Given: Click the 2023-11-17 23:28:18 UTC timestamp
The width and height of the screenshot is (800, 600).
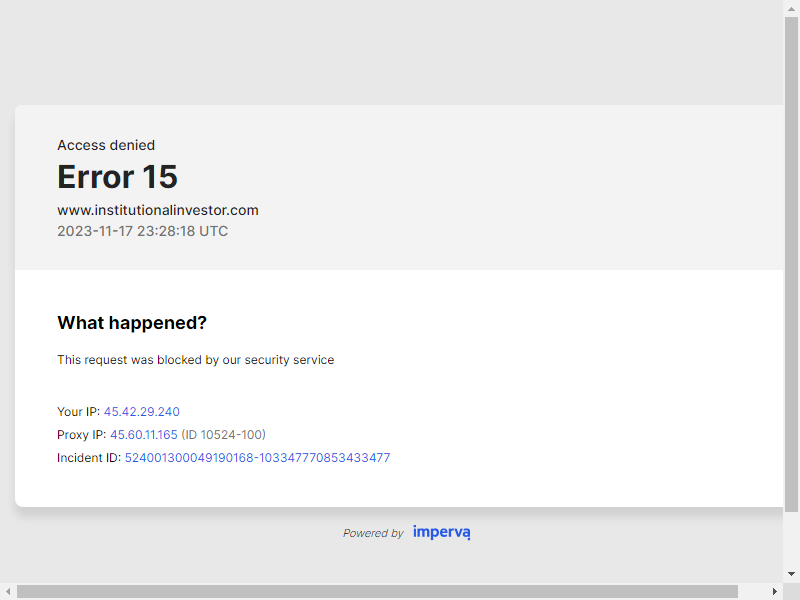Looking at the screenshot, I should coord(142,231).
